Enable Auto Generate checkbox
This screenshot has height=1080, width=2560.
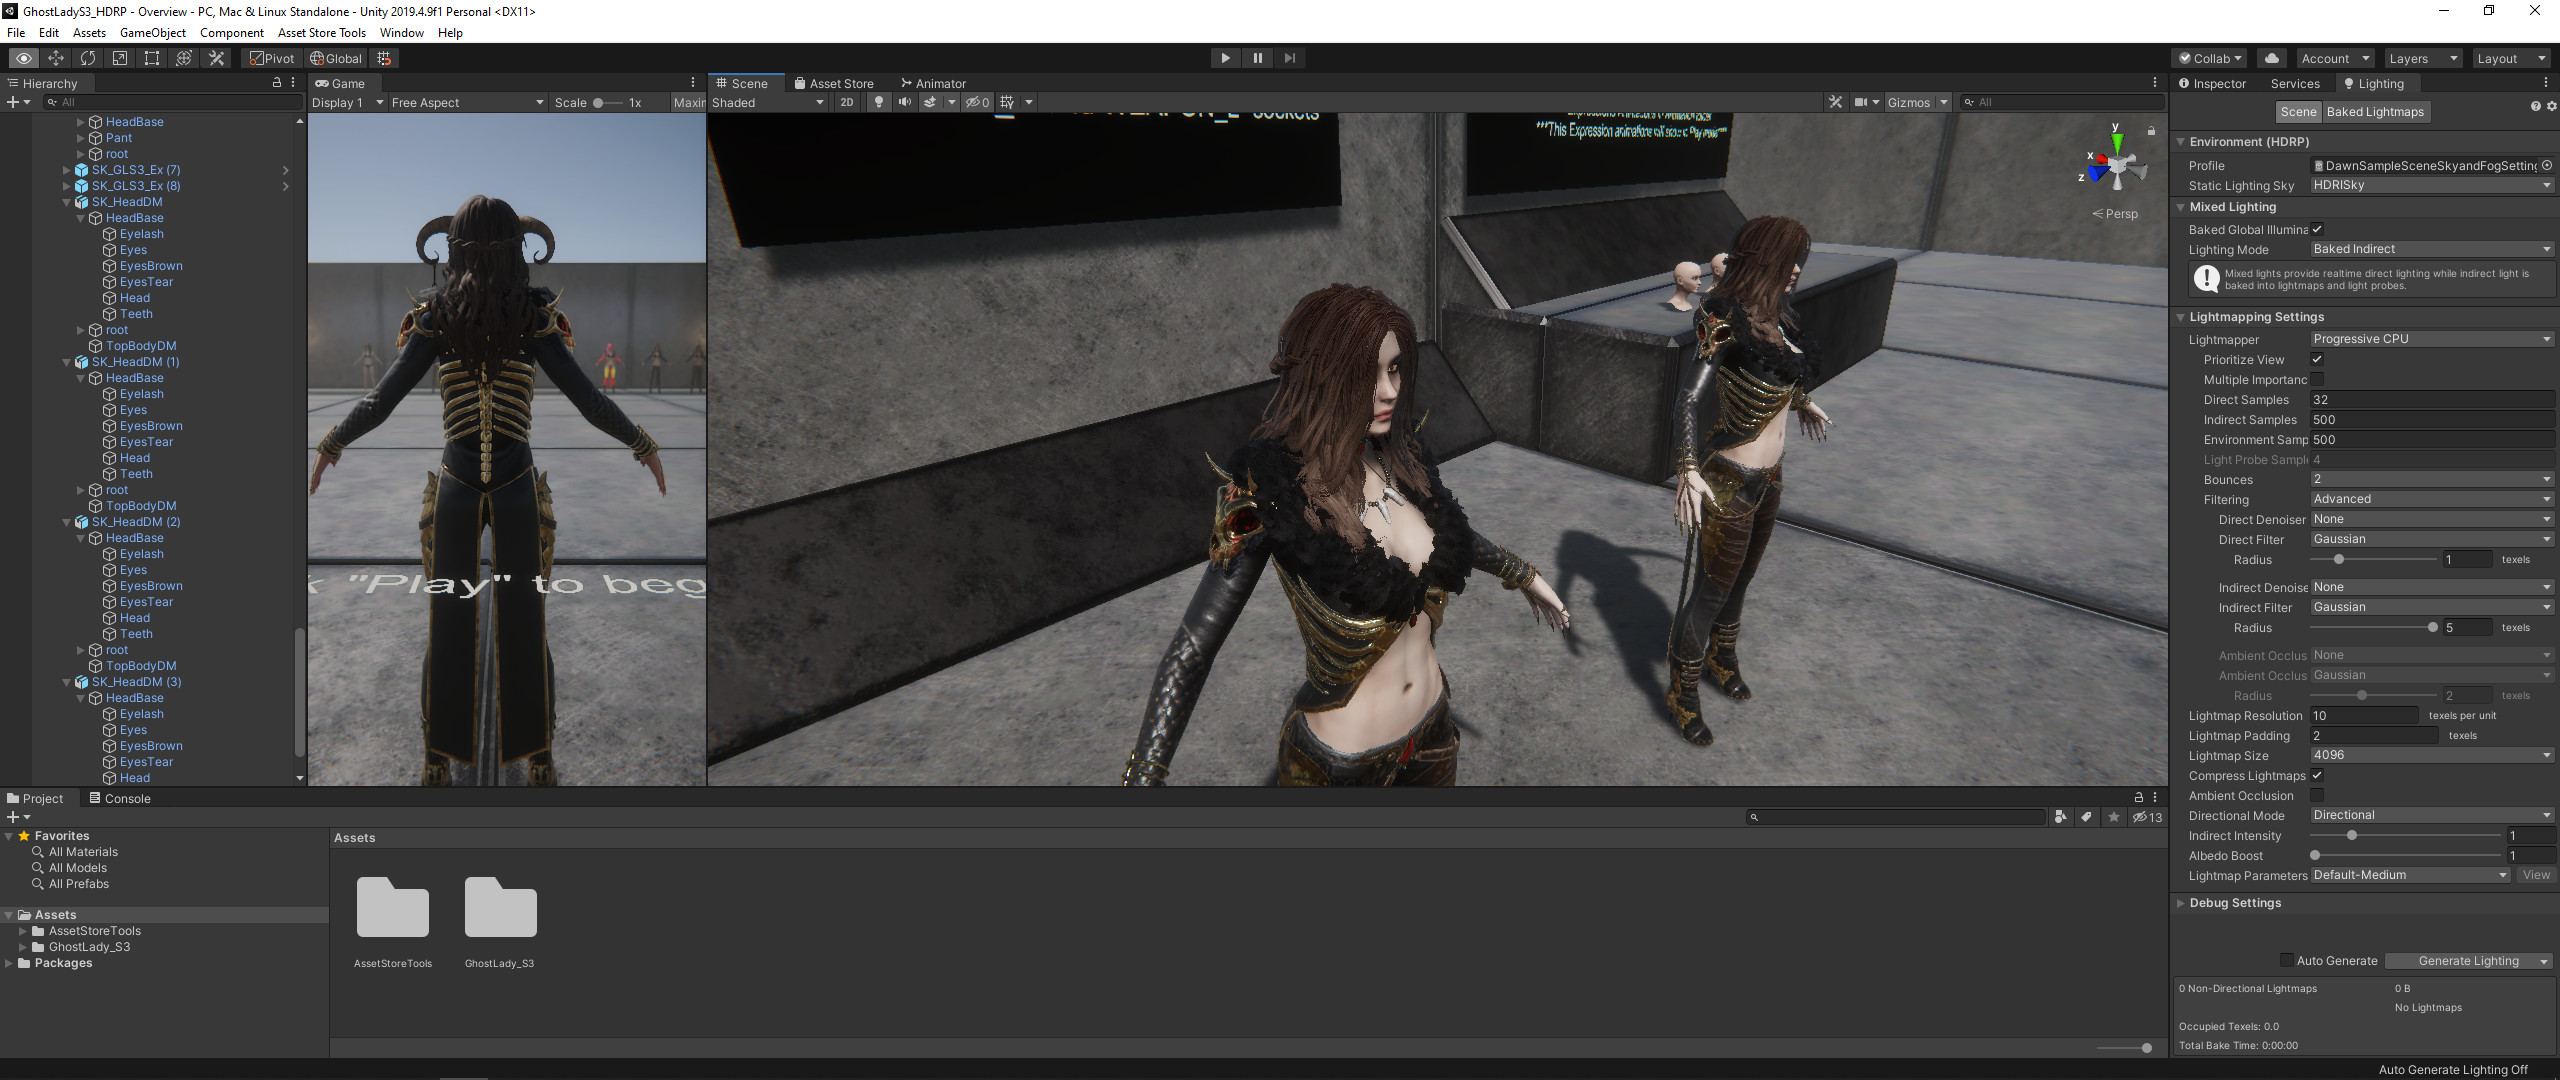coord(2286,960)
